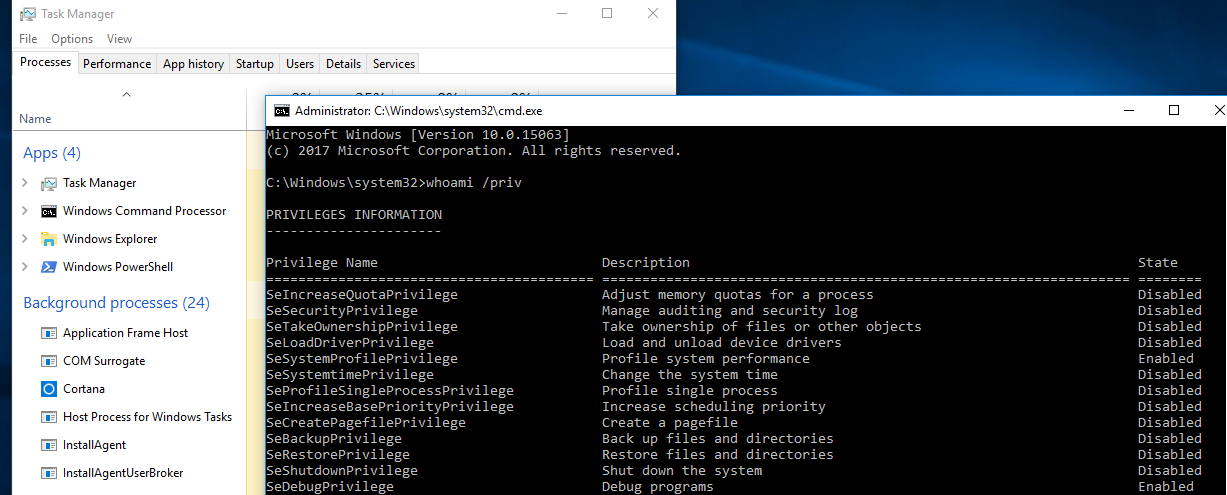Screen dimensions: 1227x495
Task: Click the Cortana circle icon
Action: click(49, 389)
